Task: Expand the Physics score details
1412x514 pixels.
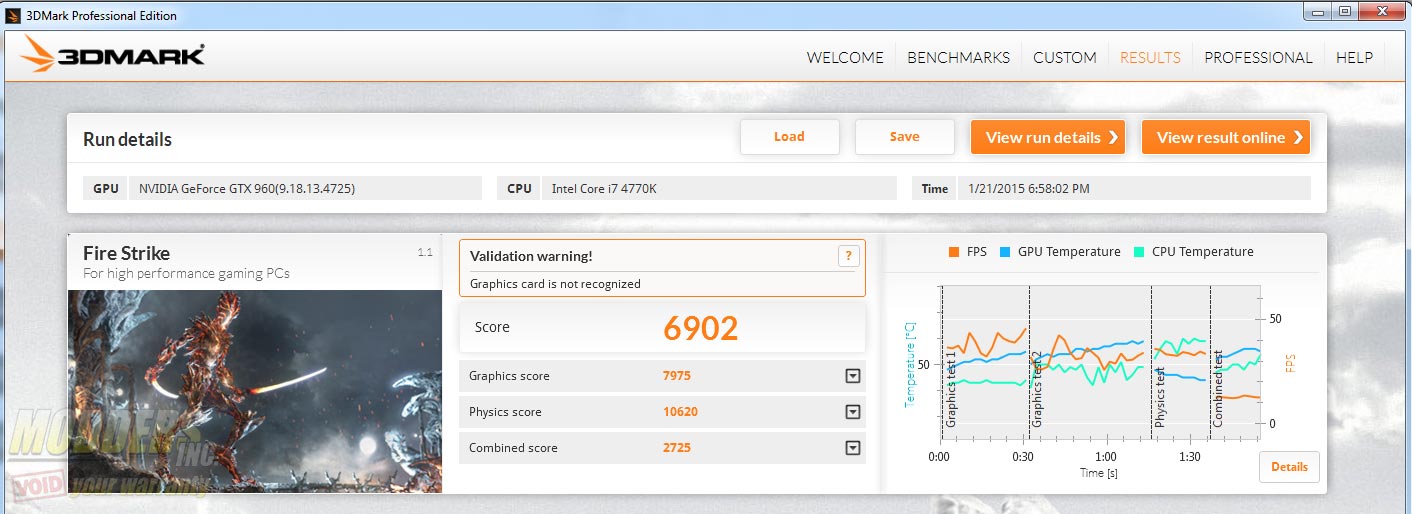Action: (853, 412)
